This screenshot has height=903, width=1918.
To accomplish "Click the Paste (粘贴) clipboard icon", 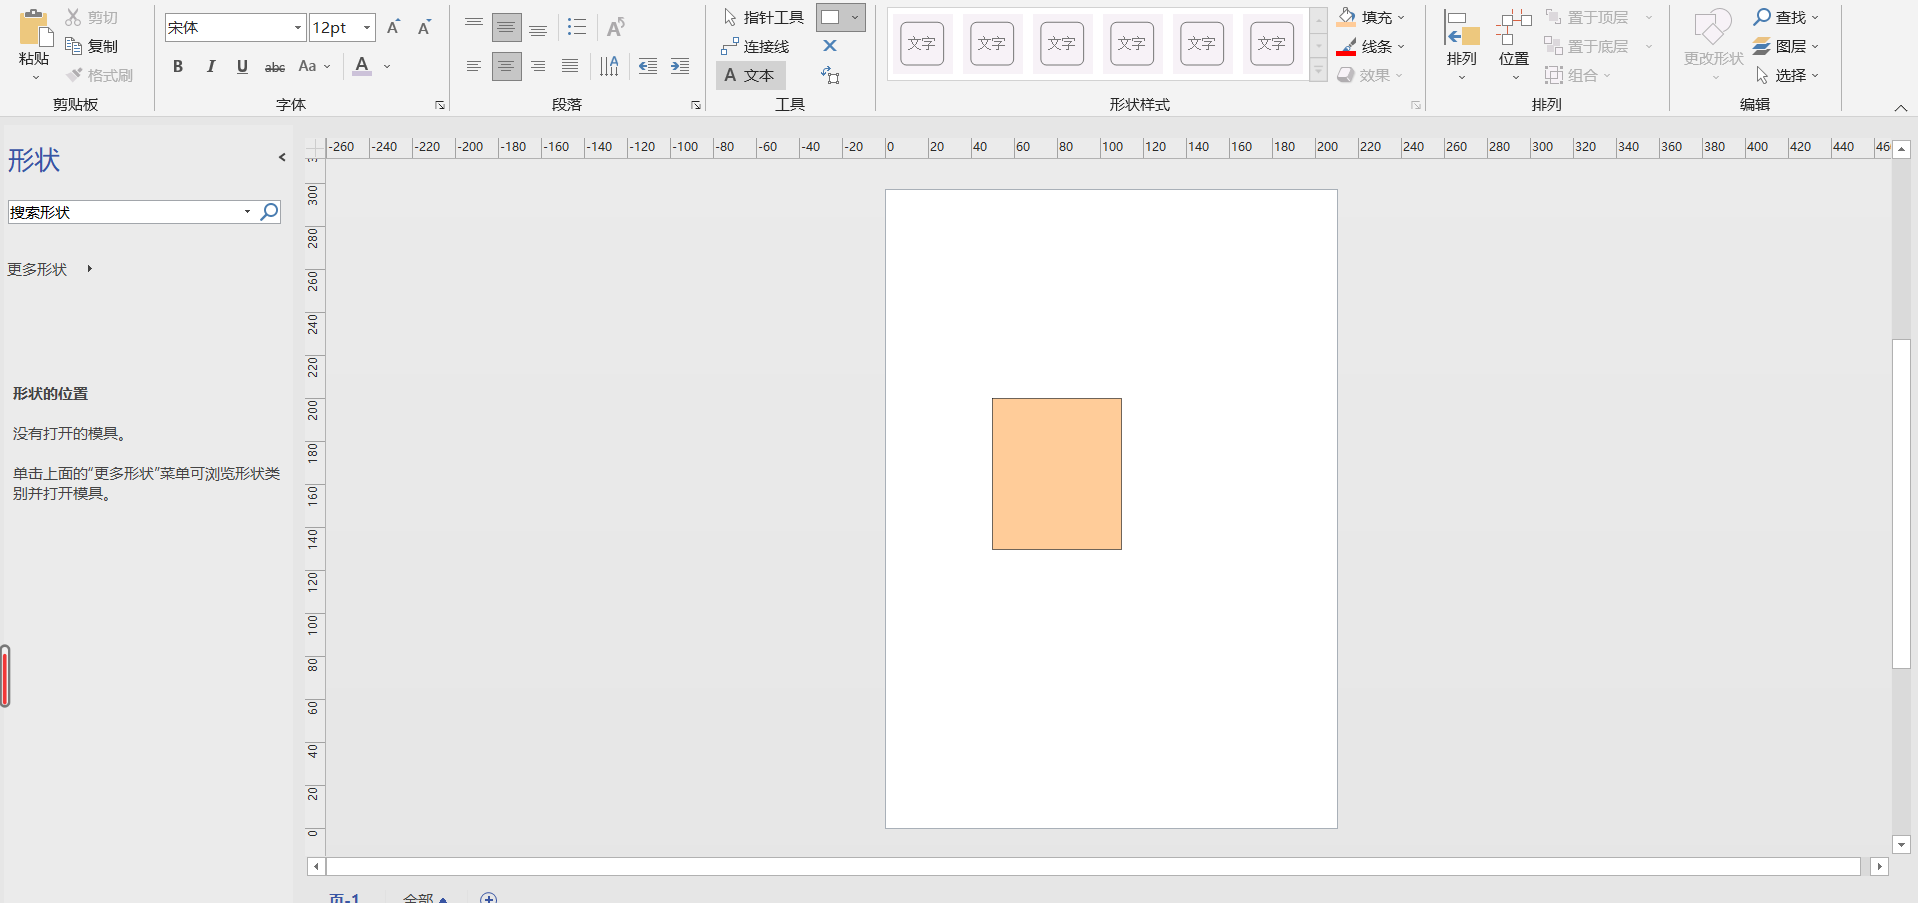I will (x=34, y=28).
